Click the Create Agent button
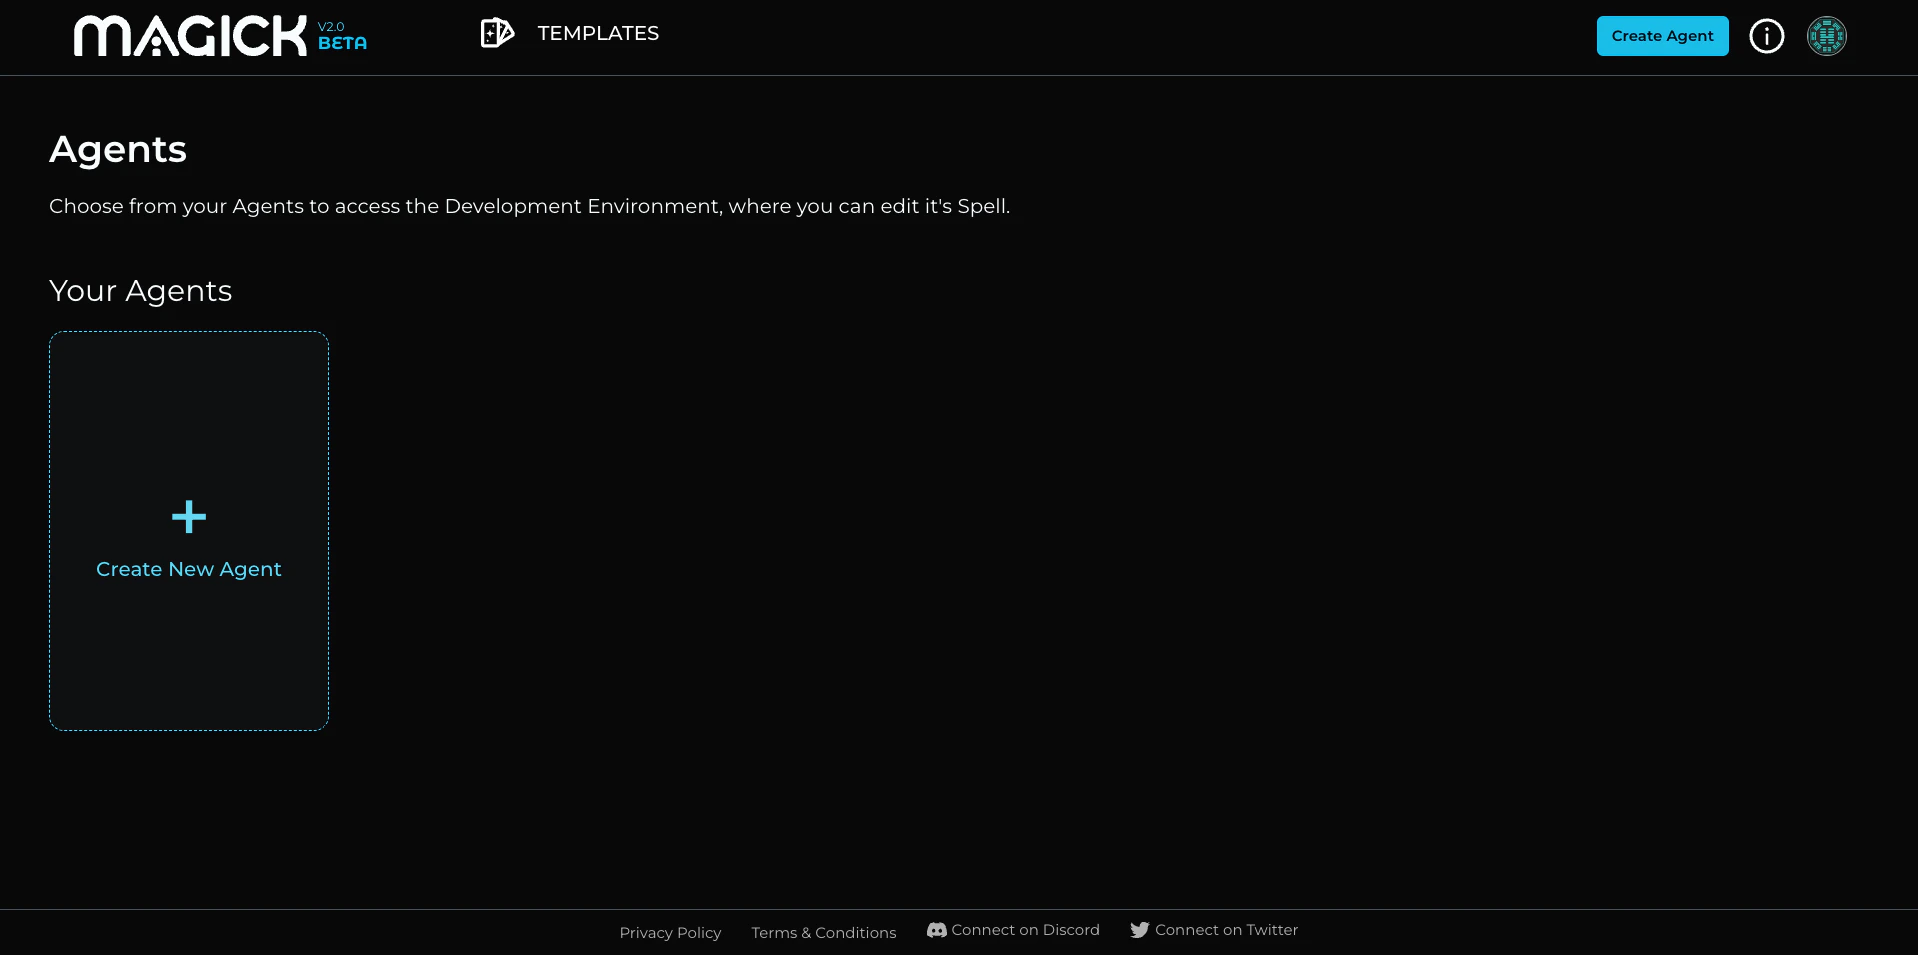 pyautogui.click(x=1661, y=35)
